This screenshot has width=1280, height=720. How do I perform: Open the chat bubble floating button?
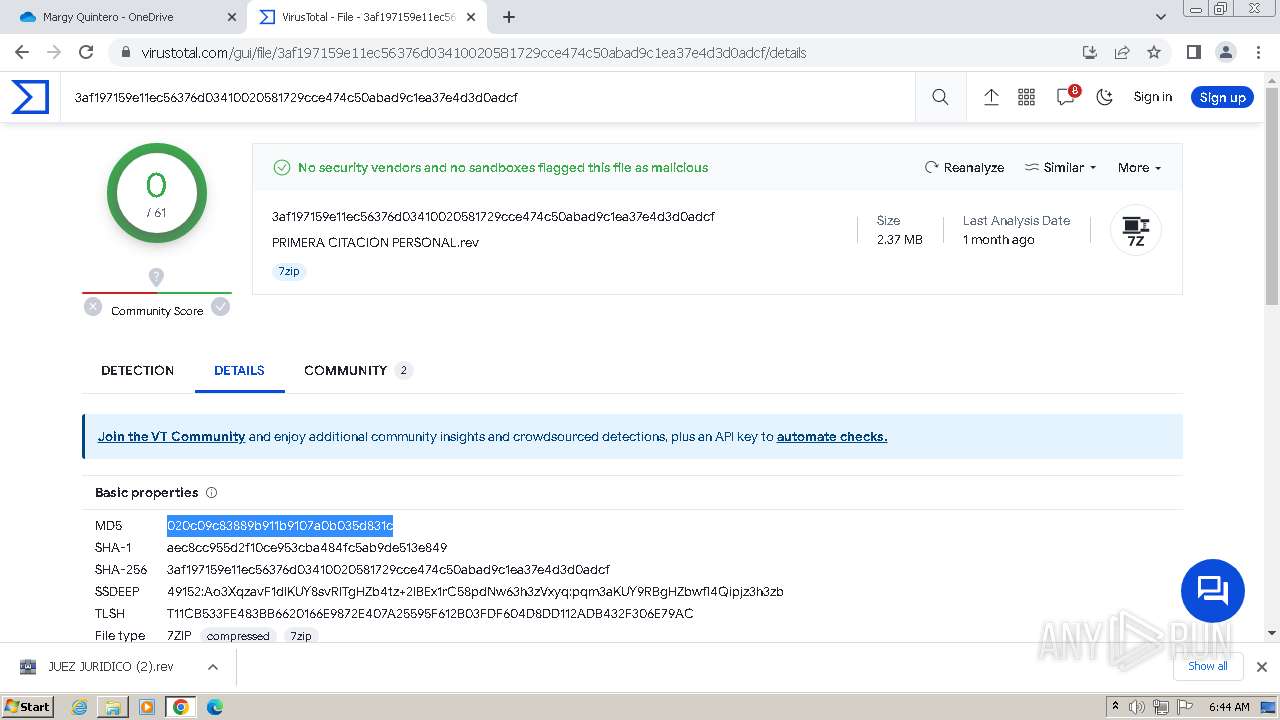click(x=1213, y=591)
